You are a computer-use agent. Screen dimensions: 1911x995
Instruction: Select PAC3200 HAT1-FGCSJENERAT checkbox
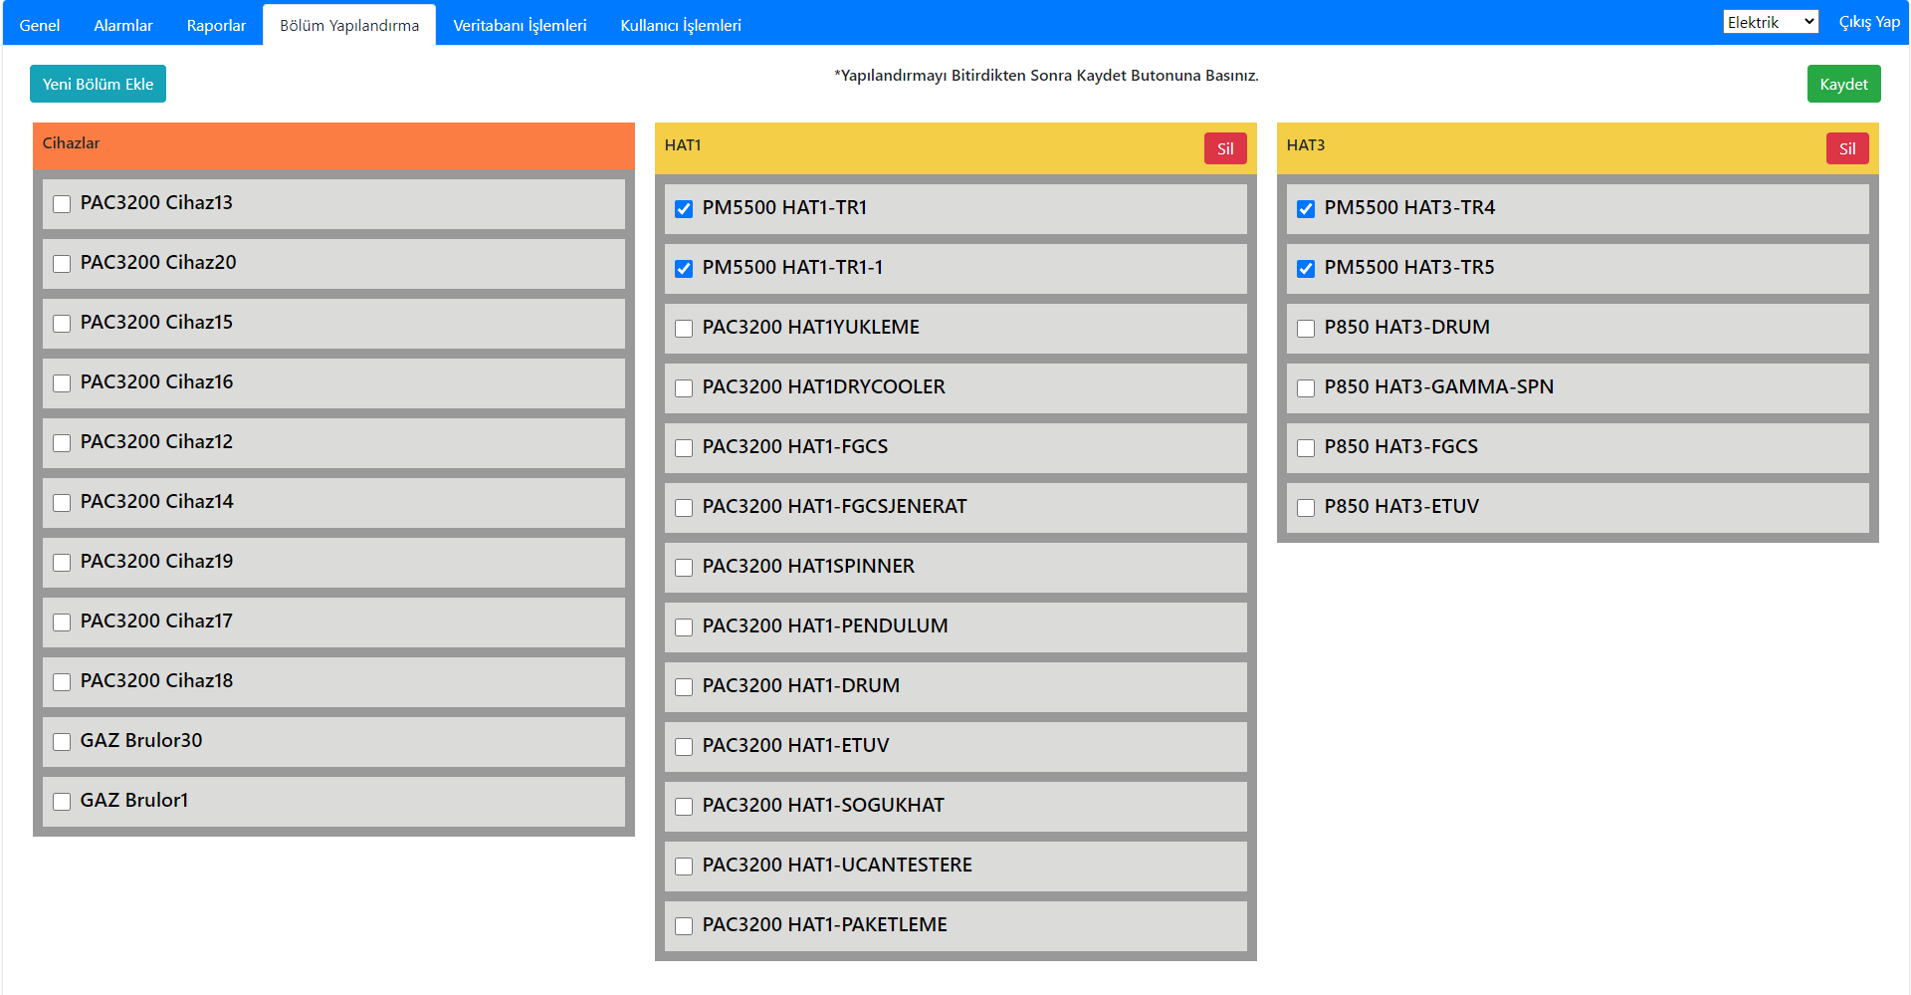point(684,508)
